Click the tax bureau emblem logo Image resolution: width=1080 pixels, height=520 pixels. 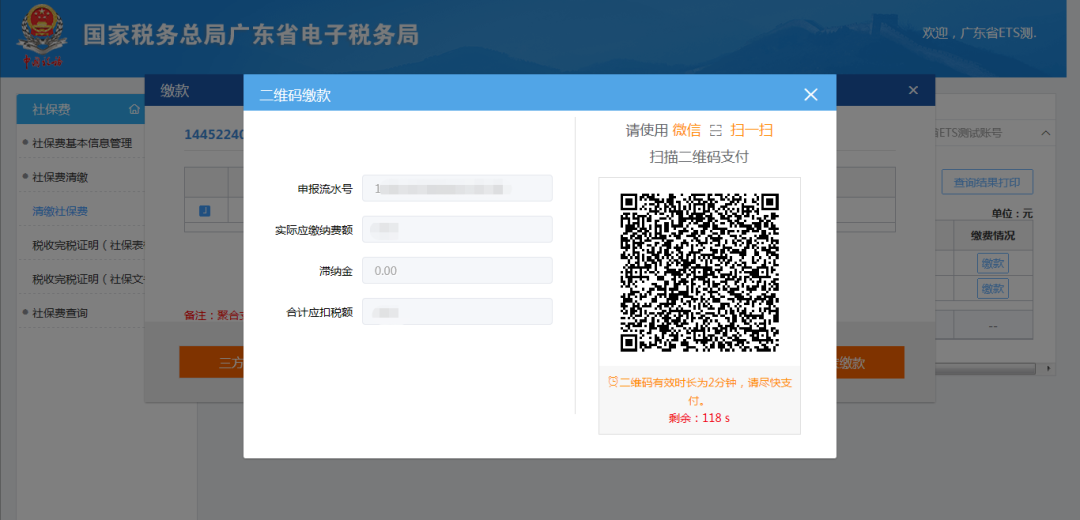pos(43,37)
